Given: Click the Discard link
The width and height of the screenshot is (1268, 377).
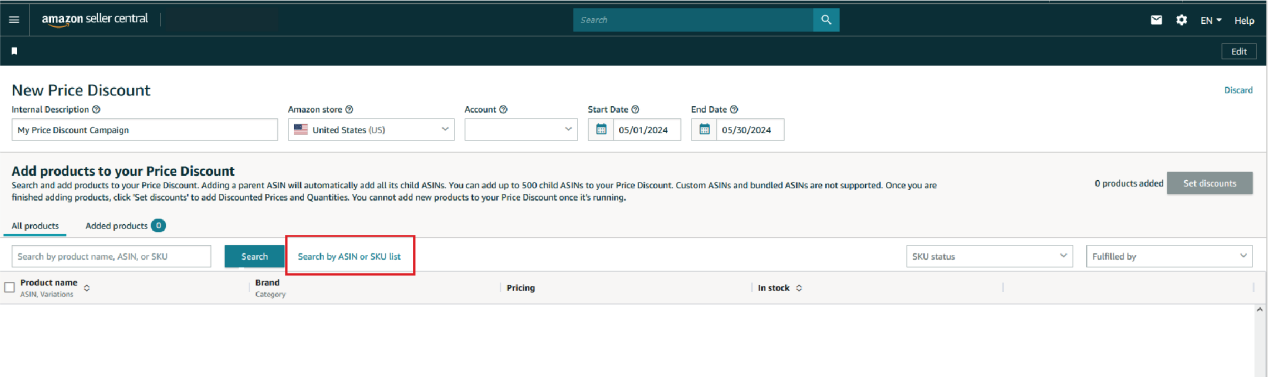Looking at the screenshot, I should [1238, 90].
